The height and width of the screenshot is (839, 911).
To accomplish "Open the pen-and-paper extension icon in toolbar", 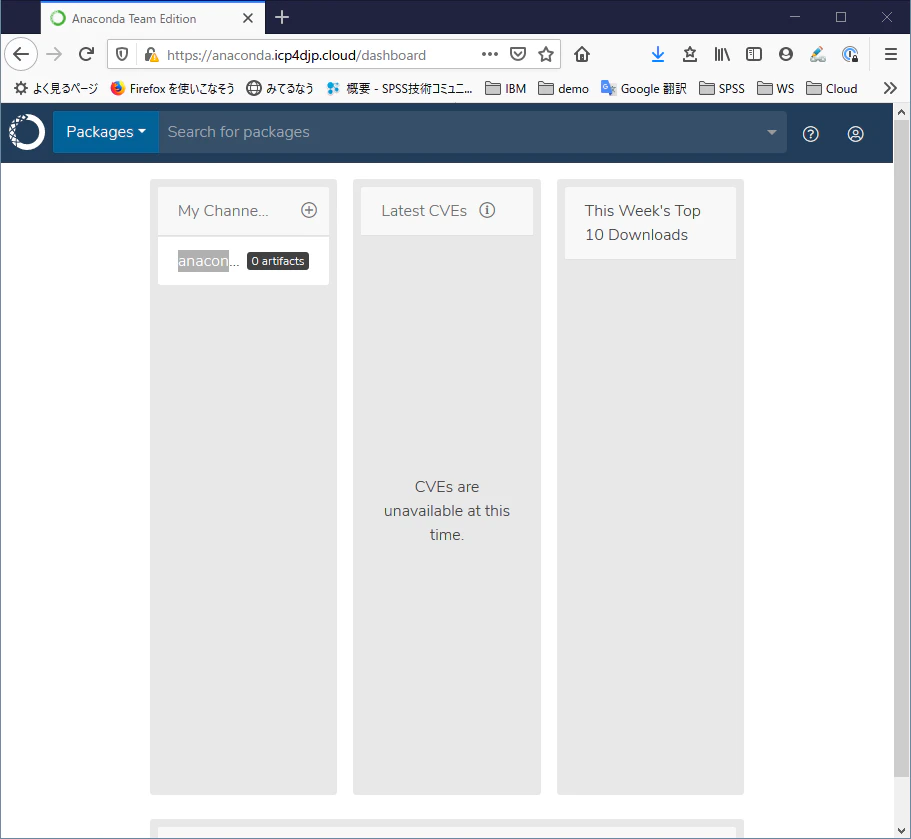I will pyautogui.click(x=817, y=55).
